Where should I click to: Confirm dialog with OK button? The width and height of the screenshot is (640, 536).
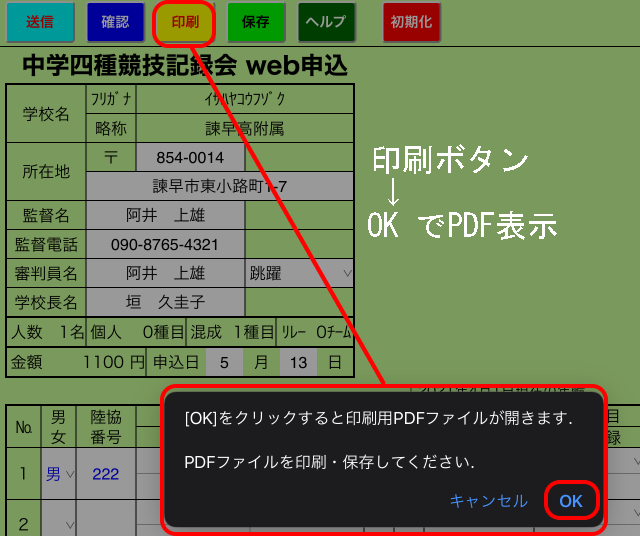[571, 501]
